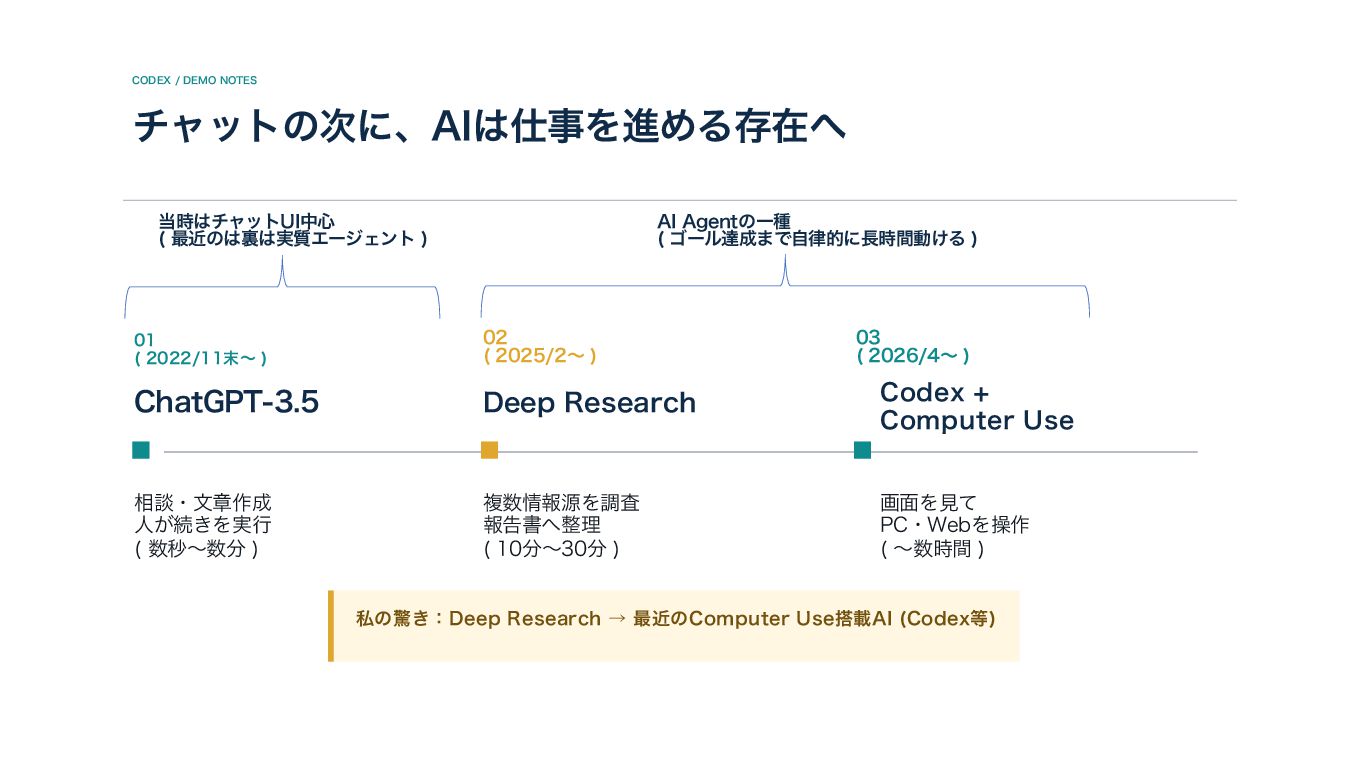1361x765 pixels.
Task: Click the line "PC・Webを操作"
Action: click(x=954, y=525)
